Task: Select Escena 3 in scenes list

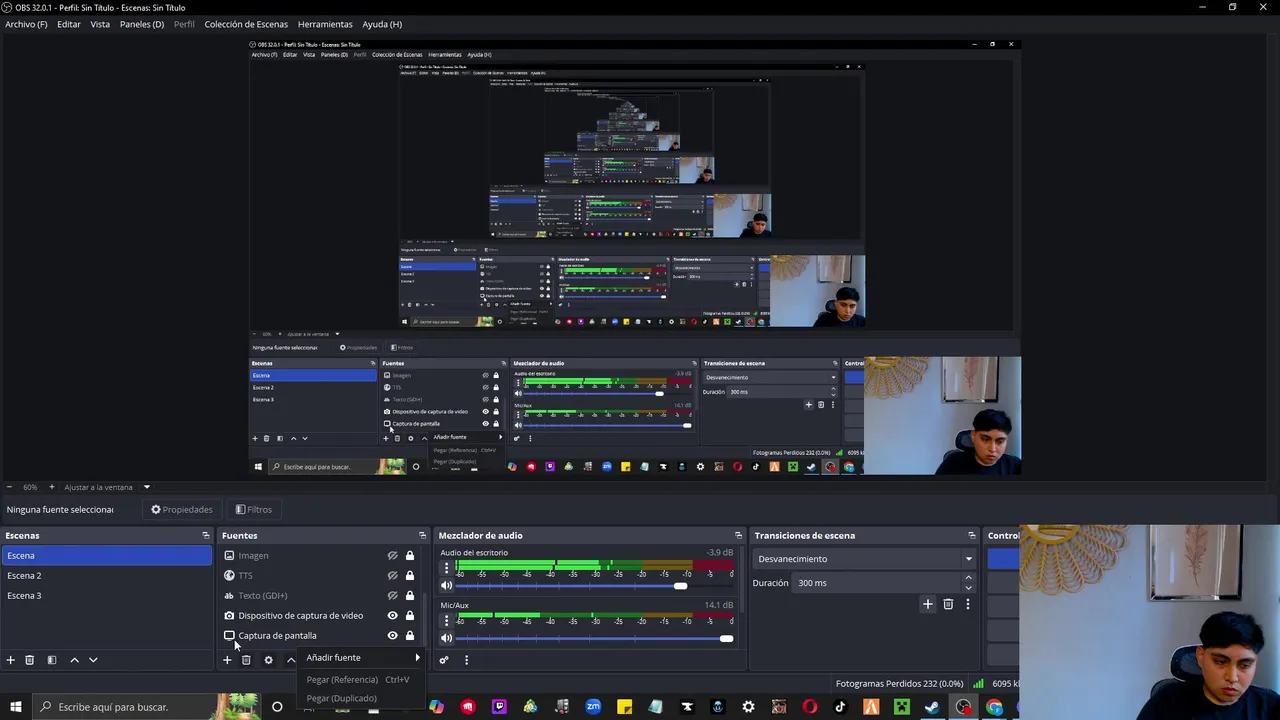Action: click(x=106, y=596)
